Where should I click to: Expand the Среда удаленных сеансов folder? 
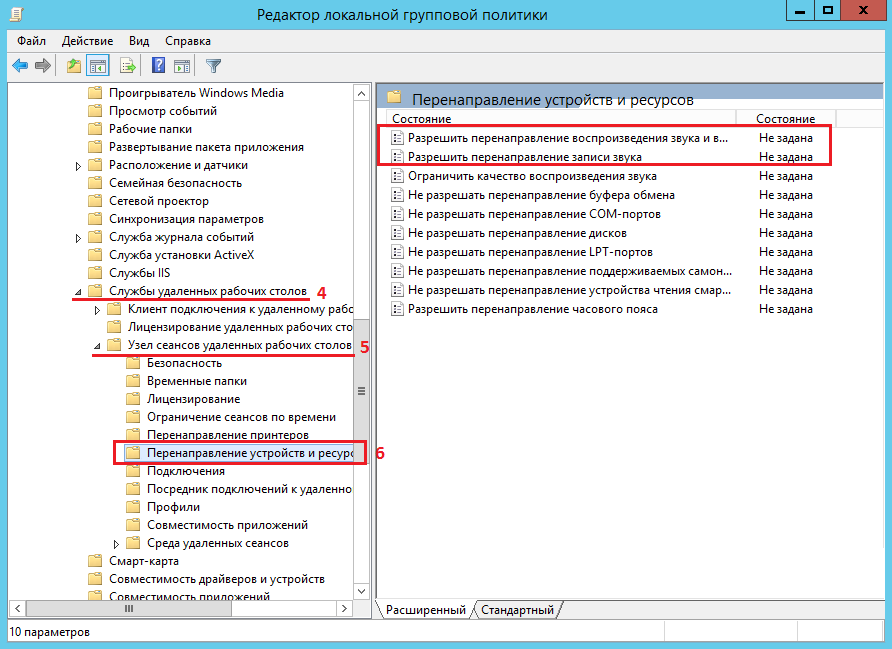pos(116,543)
